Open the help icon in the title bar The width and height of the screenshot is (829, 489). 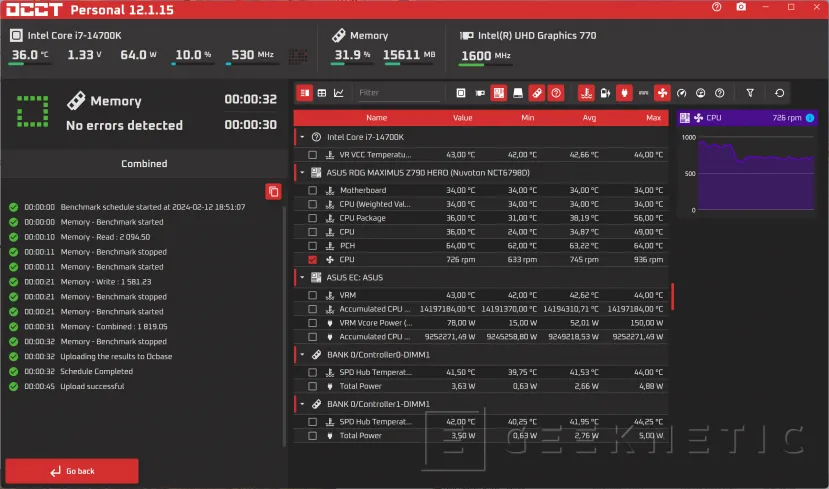[x=716, y=7]
